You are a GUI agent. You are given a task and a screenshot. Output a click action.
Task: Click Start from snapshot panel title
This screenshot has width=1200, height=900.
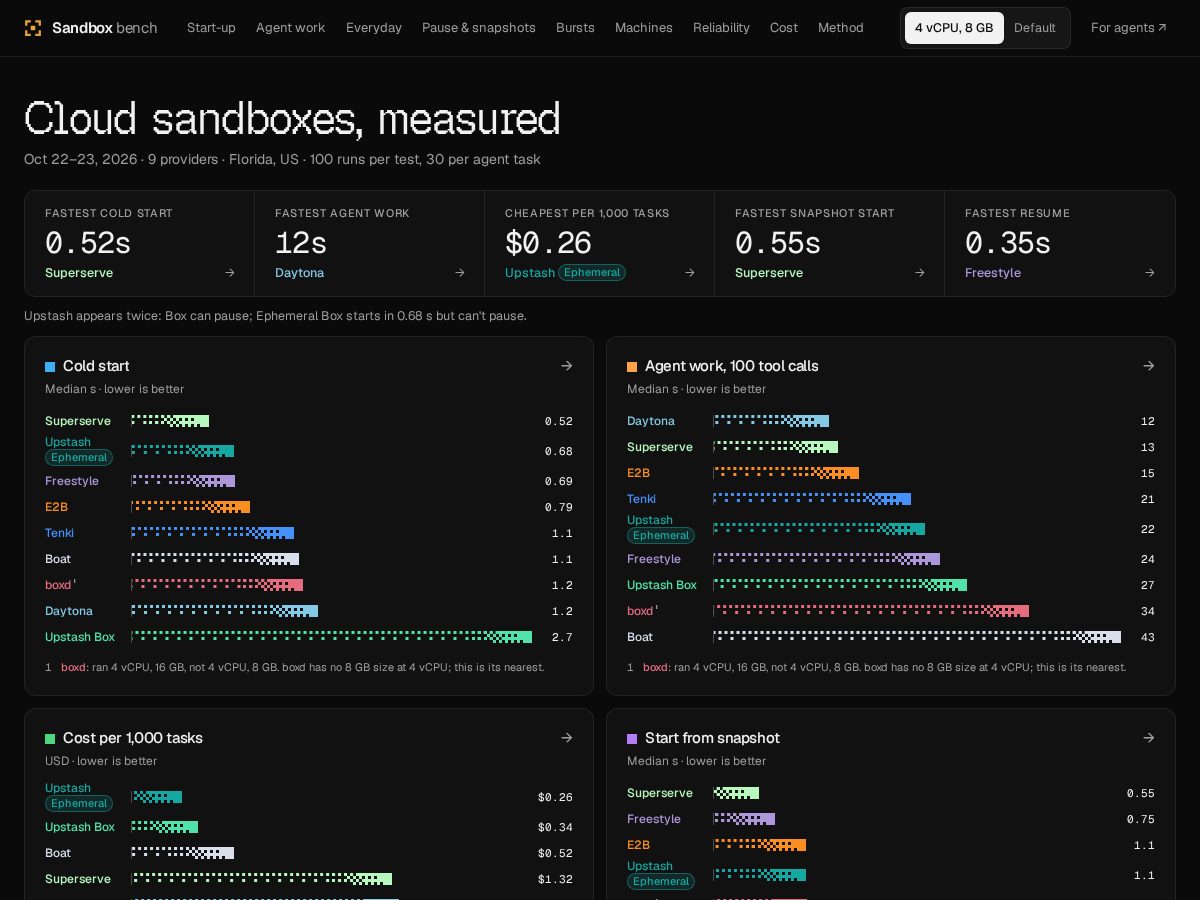[712, 738]
